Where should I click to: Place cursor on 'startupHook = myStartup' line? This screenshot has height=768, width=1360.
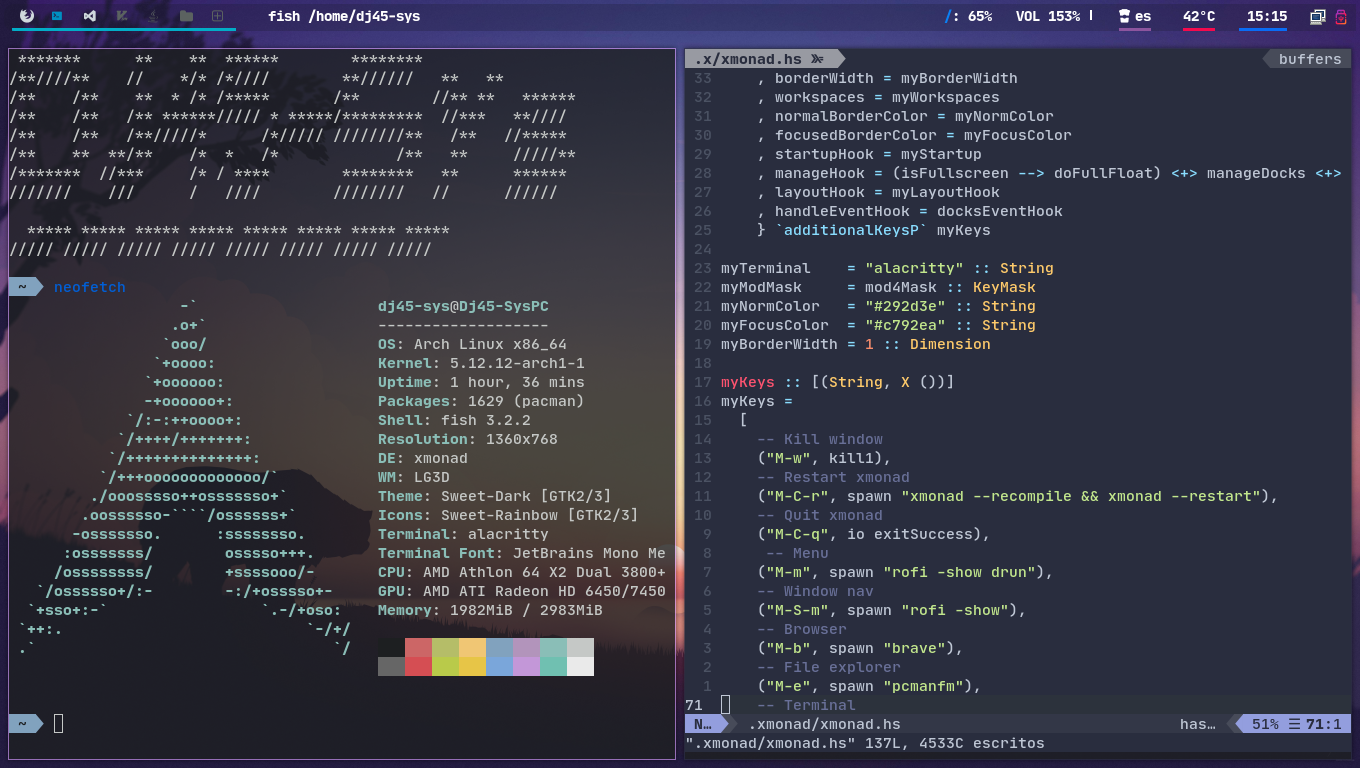pos(869,154)
